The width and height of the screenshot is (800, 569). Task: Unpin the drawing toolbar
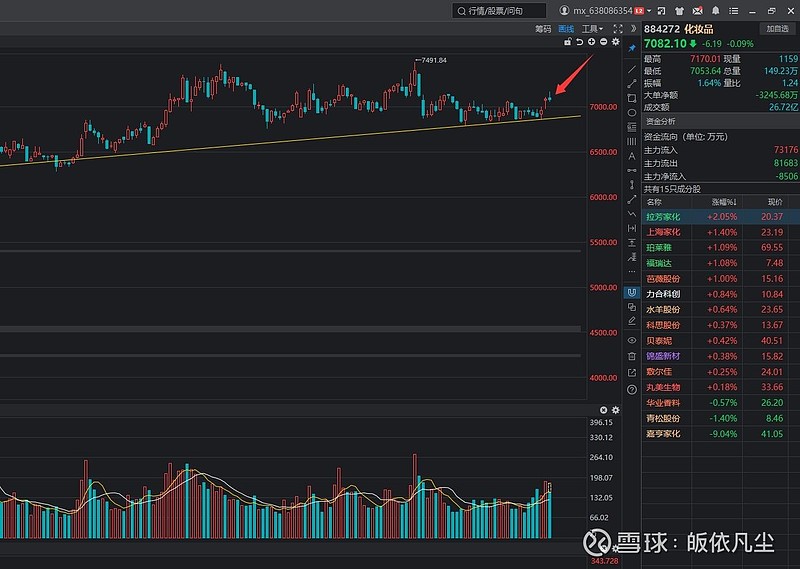631,48
